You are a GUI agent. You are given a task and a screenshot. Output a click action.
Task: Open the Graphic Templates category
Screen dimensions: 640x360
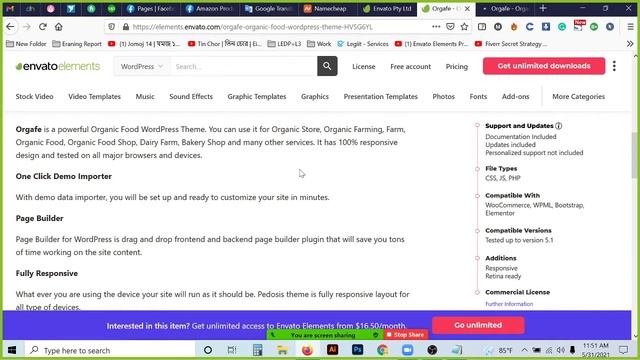coord(257,97)
